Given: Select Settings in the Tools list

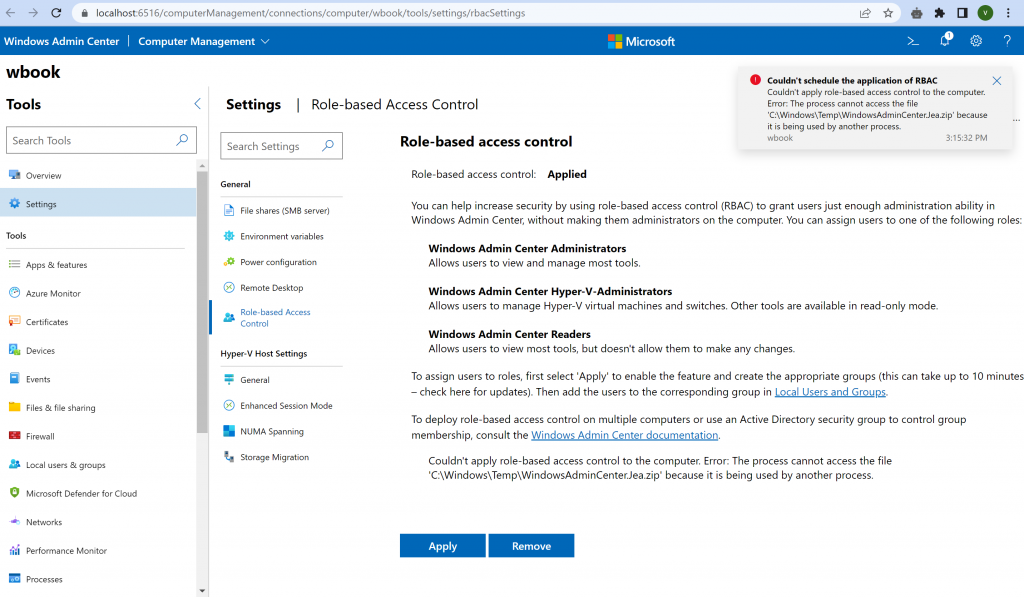Looking at the screenshot, I should pos(98,204).
